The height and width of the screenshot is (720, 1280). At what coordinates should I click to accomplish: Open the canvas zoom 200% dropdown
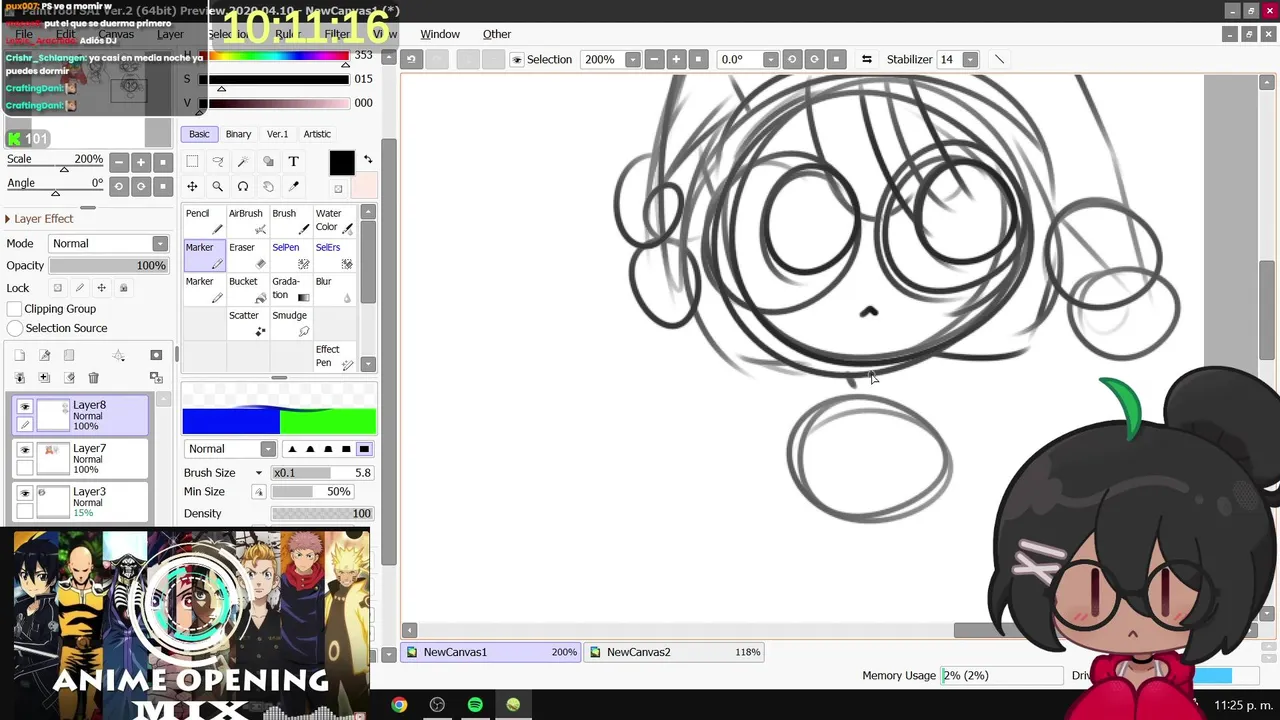[632, 60]
